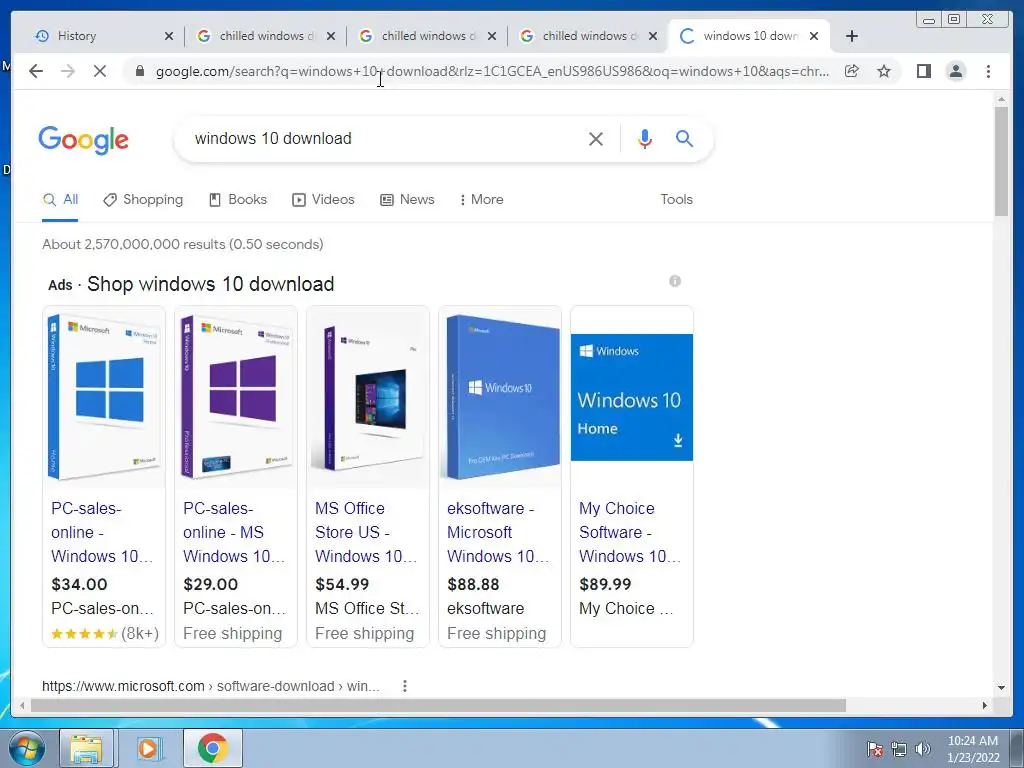This screenshot has height=768, width=1024.
Task: Click the blue magnifier search button
Action: (x=684, y=138)
